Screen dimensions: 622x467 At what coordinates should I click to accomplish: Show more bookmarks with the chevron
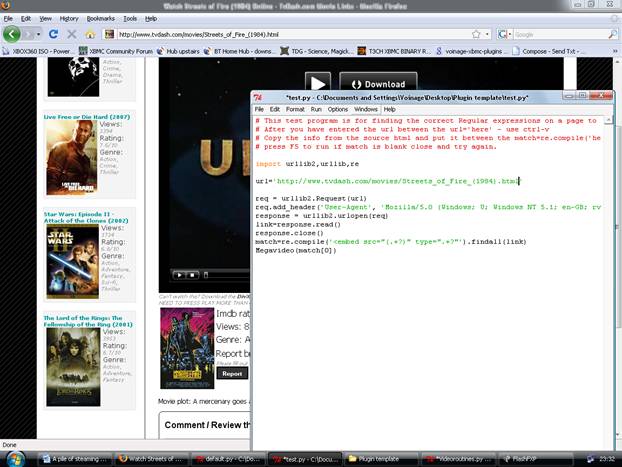pos(615,51)
